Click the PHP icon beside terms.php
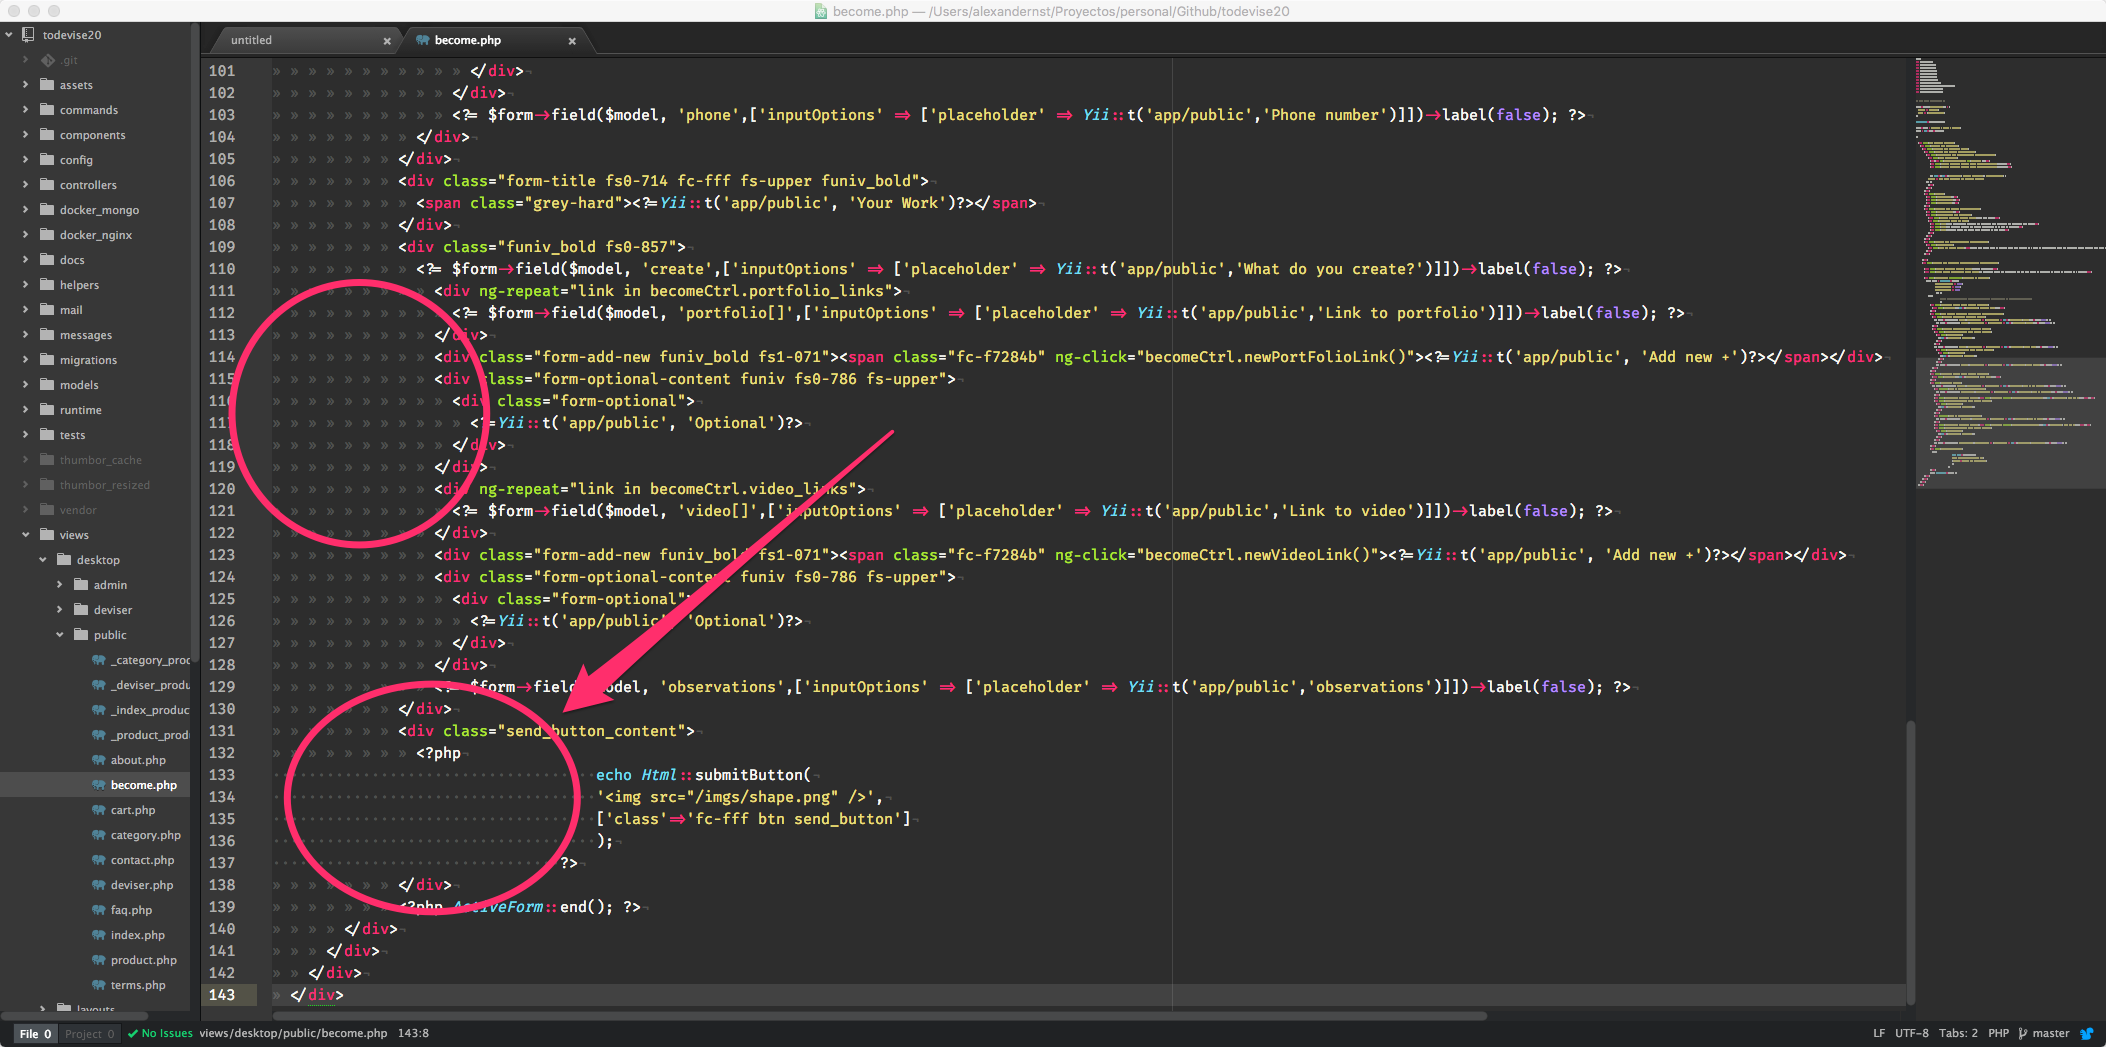 click(99, 985)
